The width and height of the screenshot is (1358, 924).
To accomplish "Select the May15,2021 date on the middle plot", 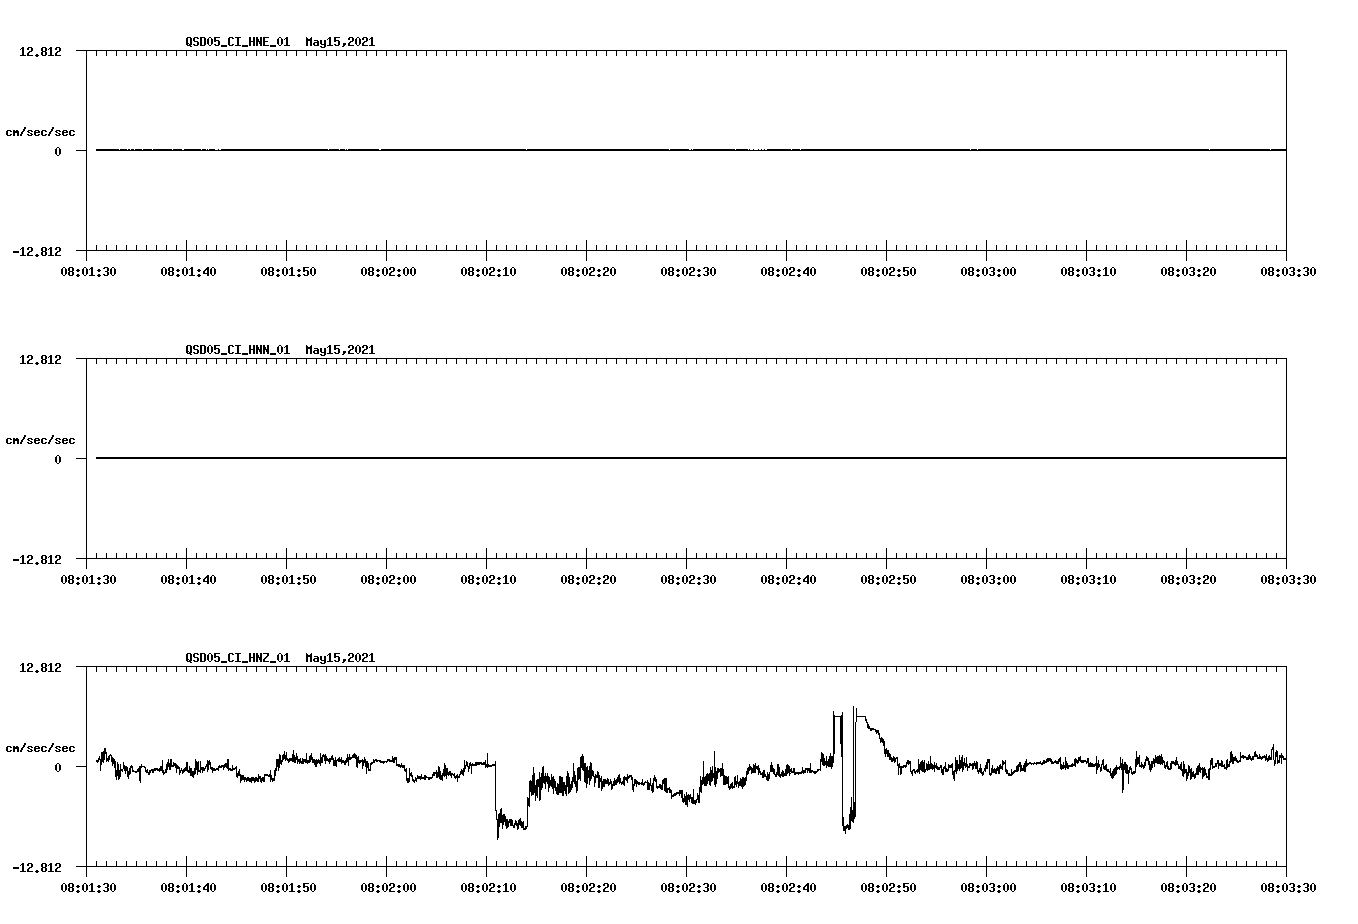I will point(340,350).
